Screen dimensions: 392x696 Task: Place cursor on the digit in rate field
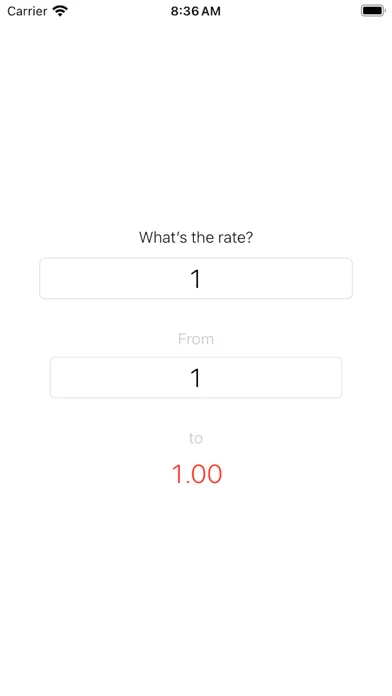(196, 279)
